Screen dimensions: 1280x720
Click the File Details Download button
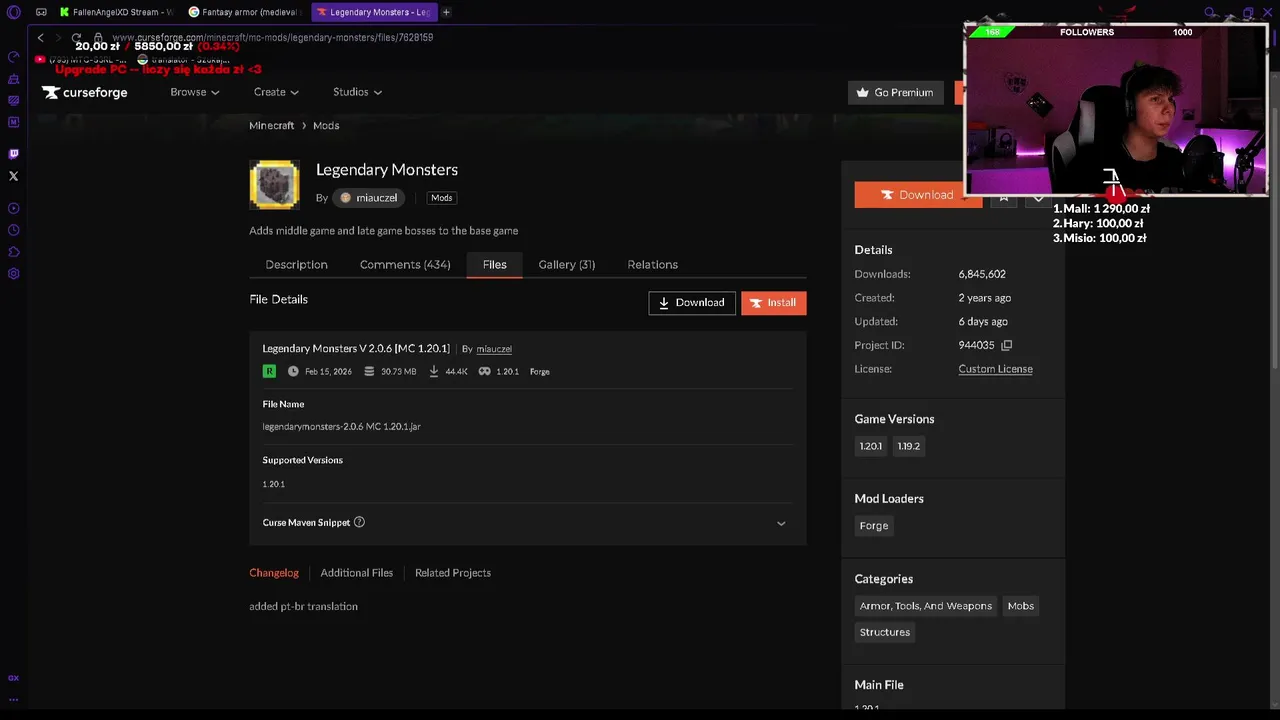click(692, 303)
